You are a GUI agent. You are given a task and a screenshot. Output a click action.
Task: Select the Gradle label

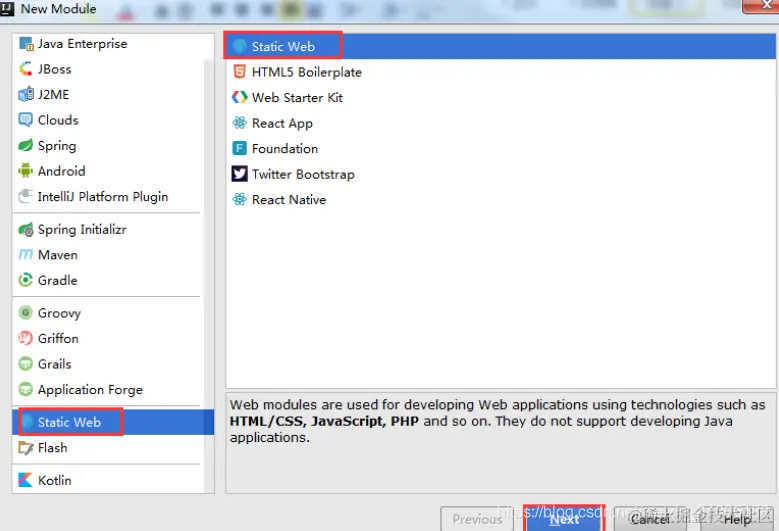coord(58,280)
